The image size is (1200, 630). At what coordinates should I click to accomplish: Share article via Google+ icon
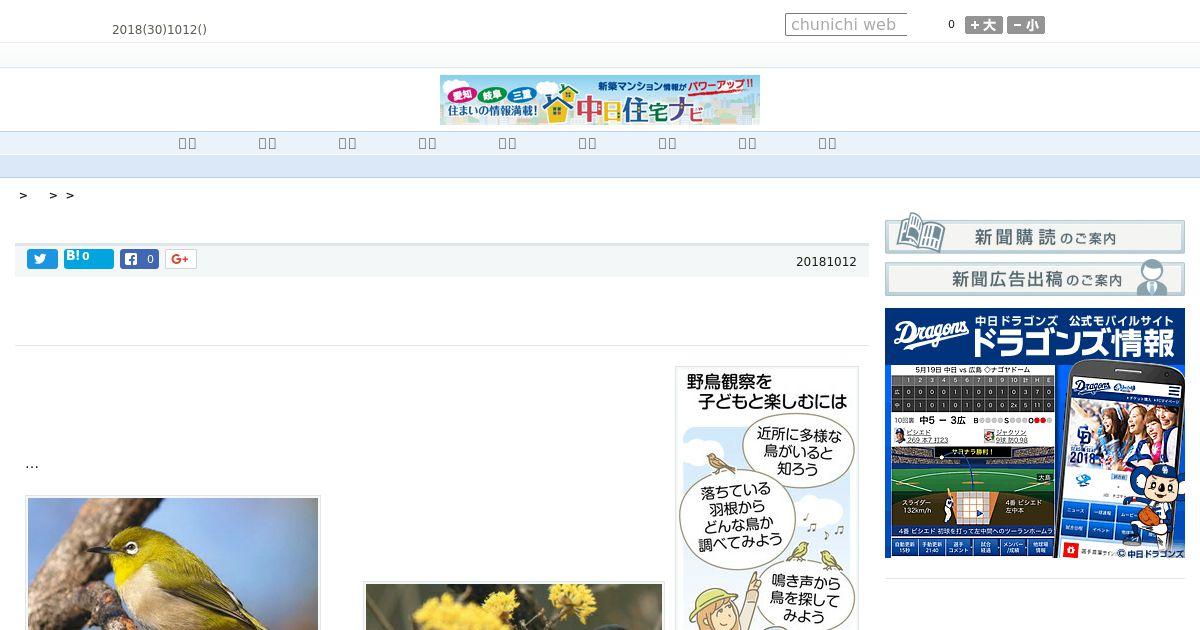[x=181, y=259]
